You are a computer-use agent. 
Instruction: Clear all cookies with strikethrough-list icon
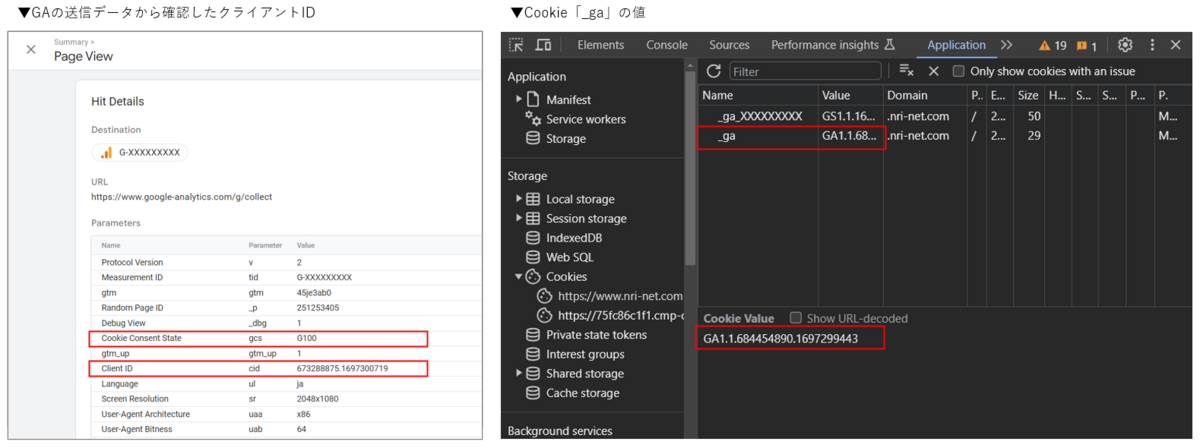click(906, 71)
